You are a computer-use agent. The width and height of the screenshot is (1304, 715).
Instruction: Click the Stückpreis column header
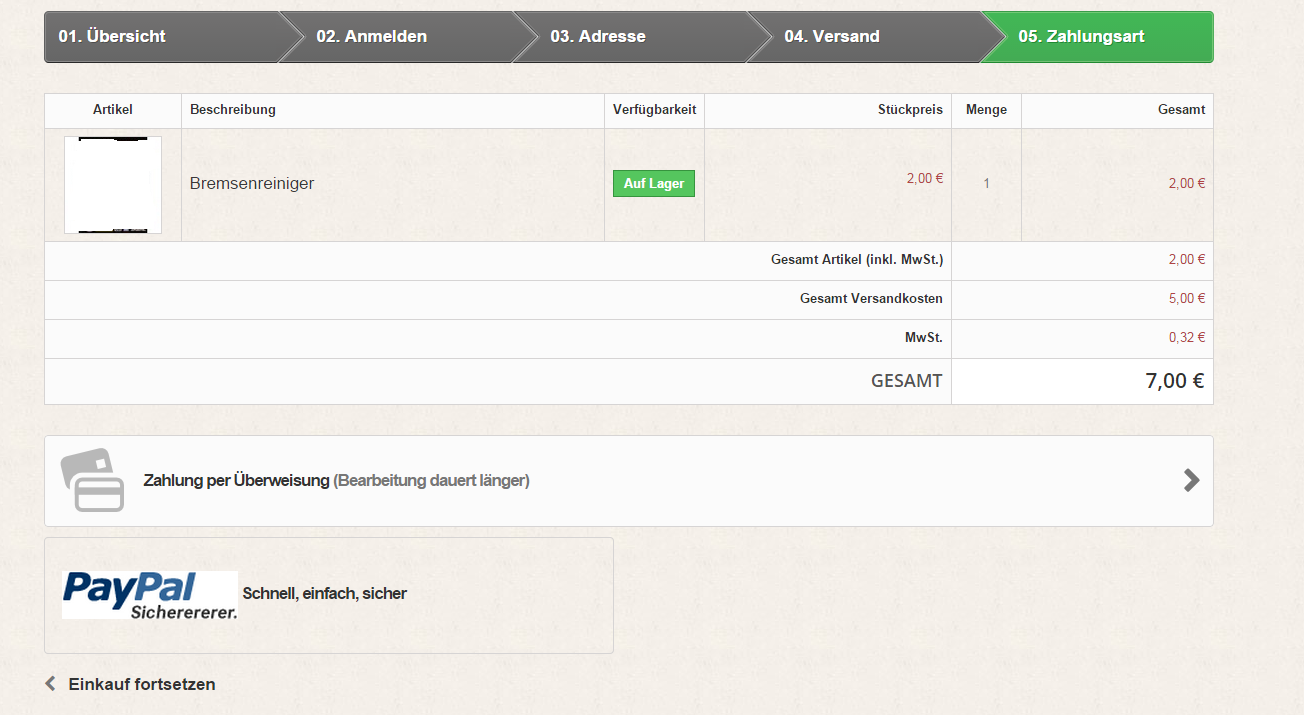(x=910, y=110)
